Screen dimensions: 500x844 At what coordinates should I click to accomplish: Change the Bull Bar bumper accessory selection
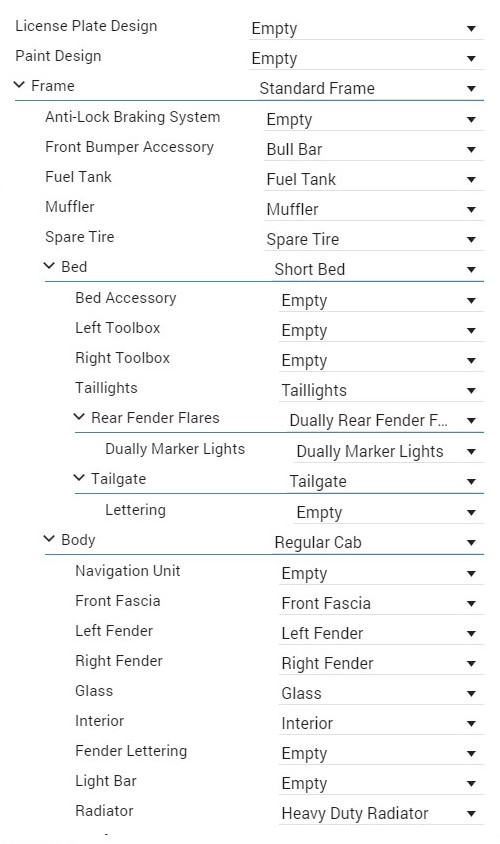coord(374,149)
